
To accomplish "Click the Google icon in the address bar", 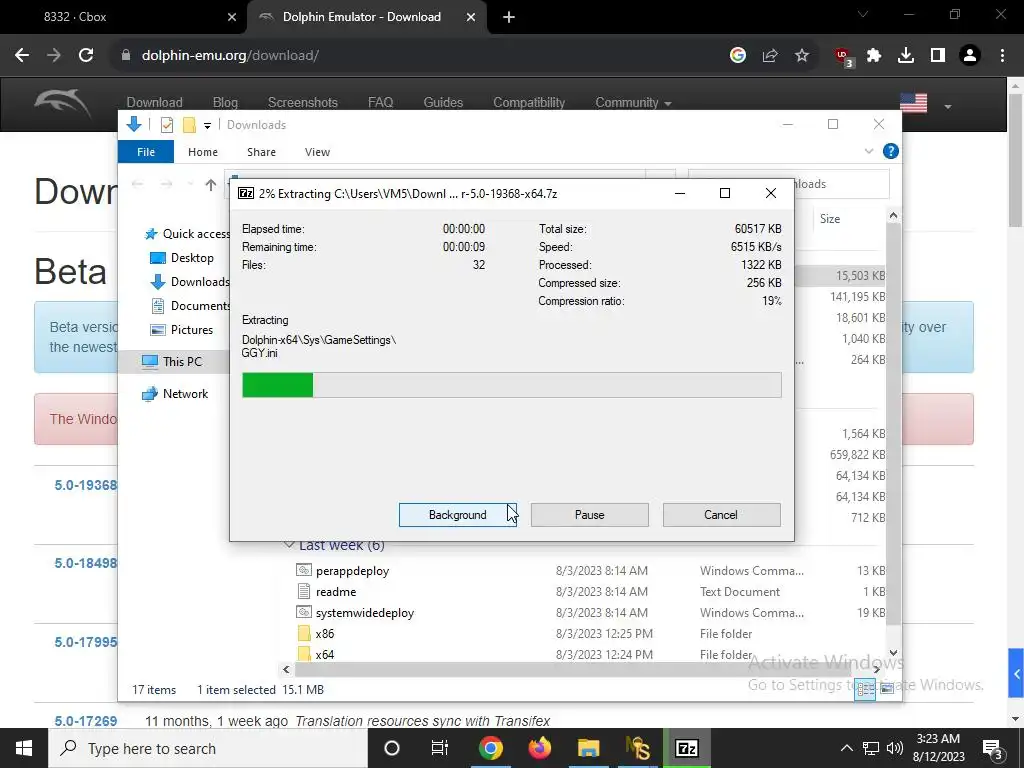I will pos(738,56).
